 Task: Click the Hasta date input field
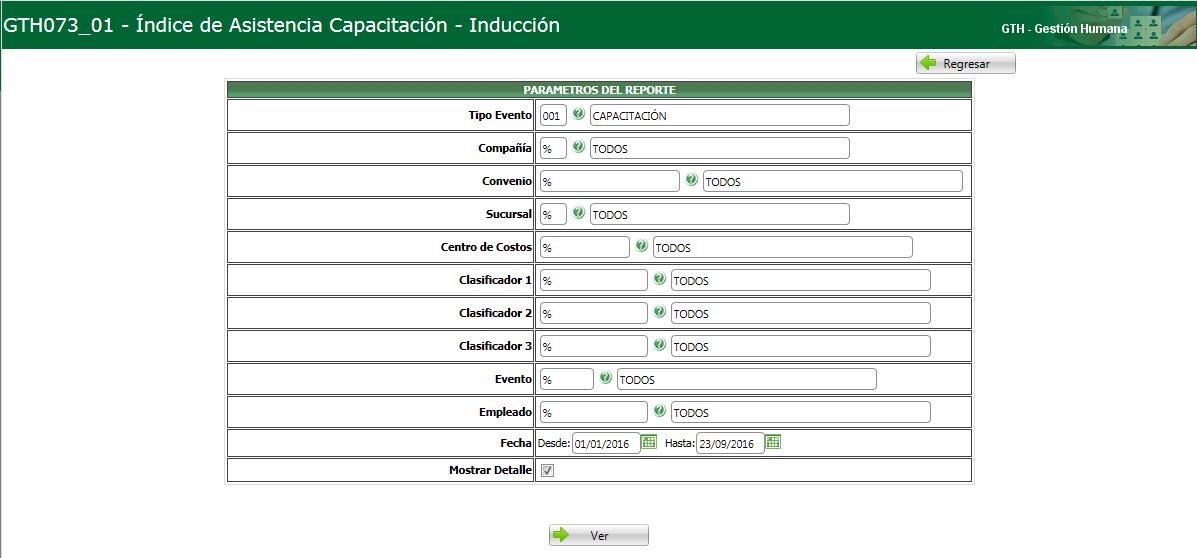pyautogui.click(x=729, y=443)
